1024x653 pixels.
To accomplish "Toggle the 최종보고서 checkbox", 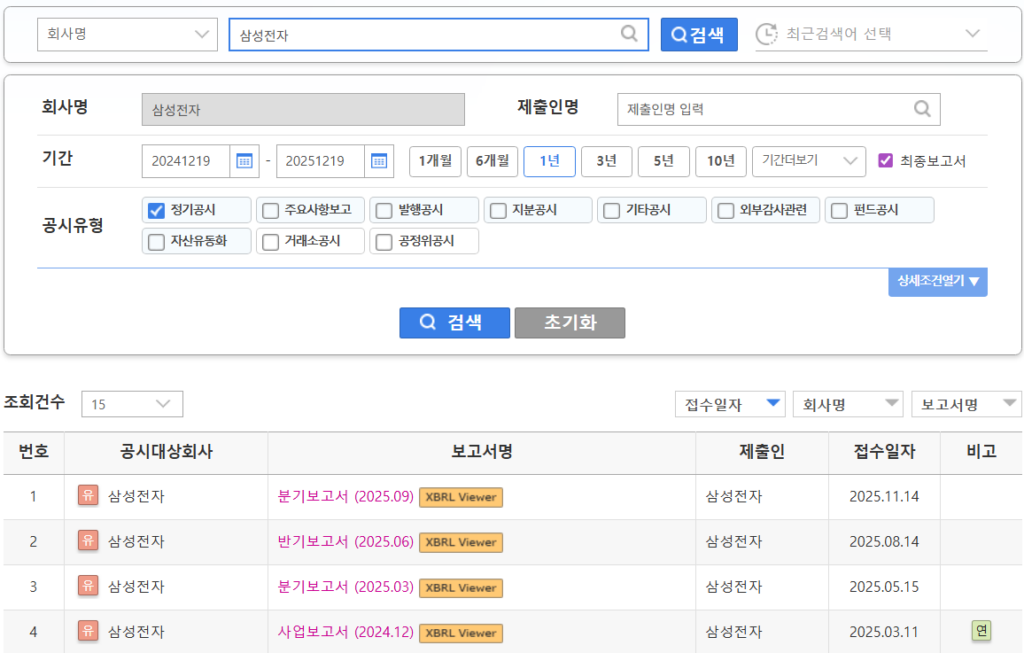I will pos(885,161).
